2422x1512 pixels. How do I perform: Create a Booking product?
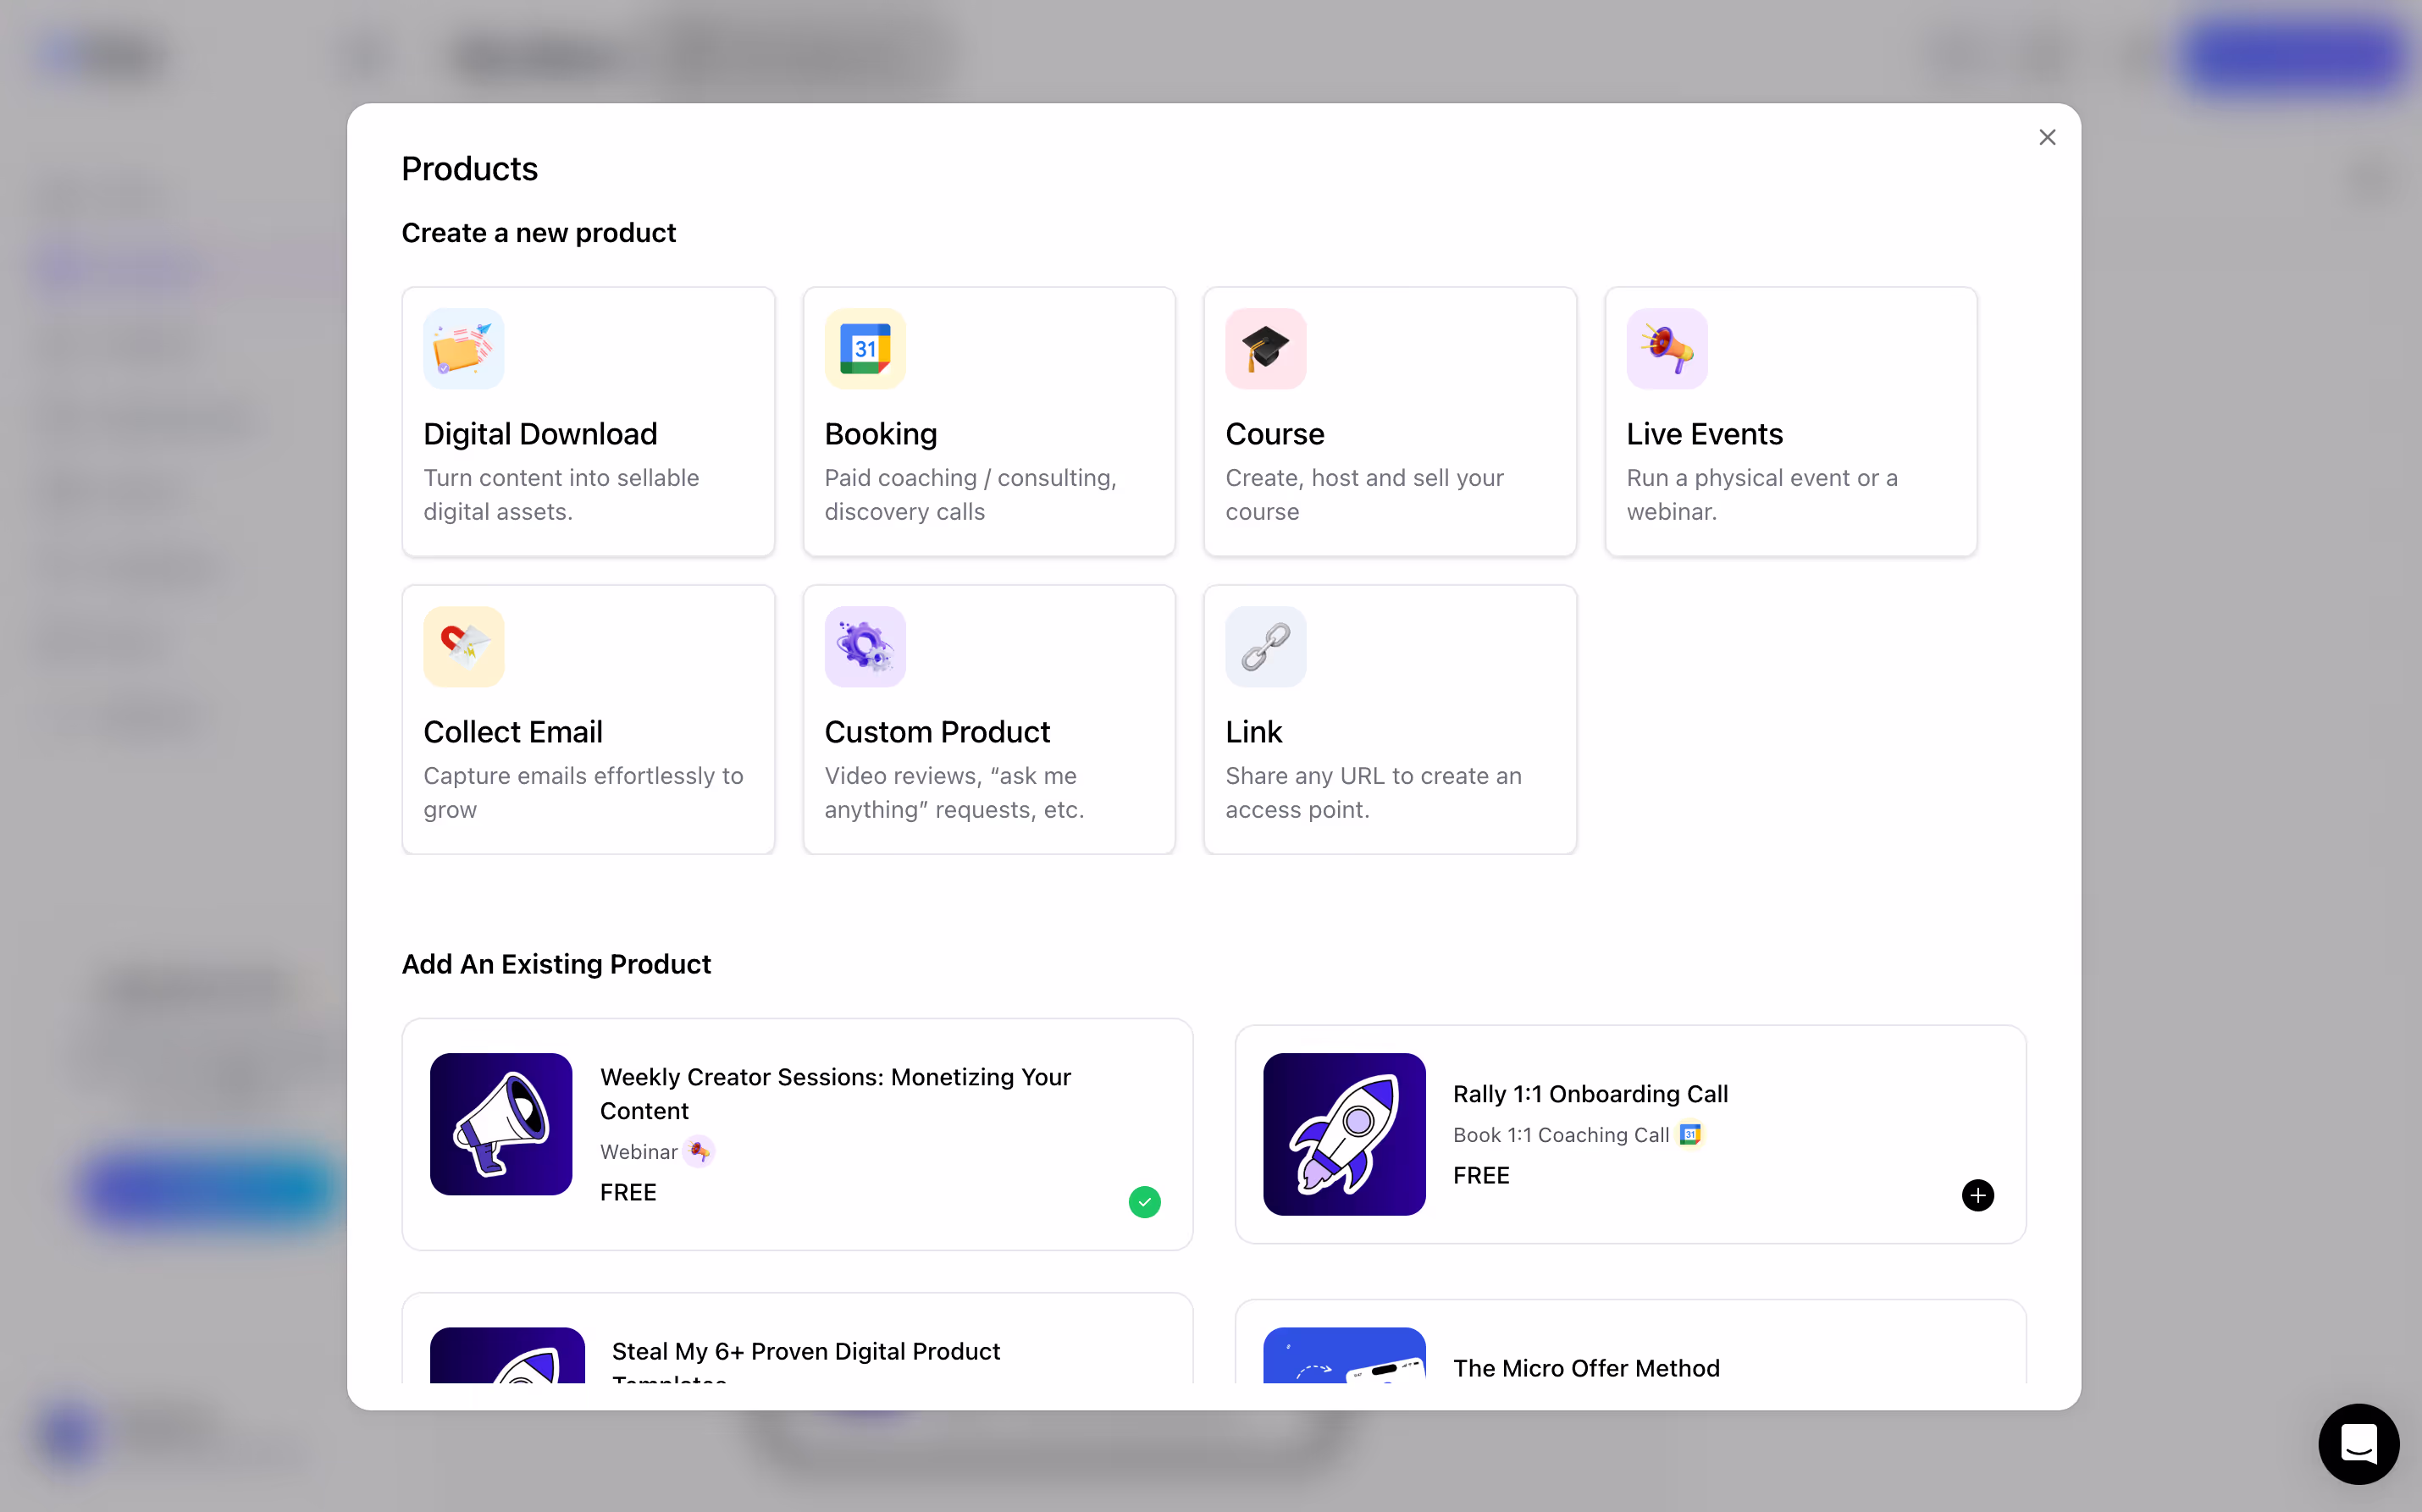[989, 421]
